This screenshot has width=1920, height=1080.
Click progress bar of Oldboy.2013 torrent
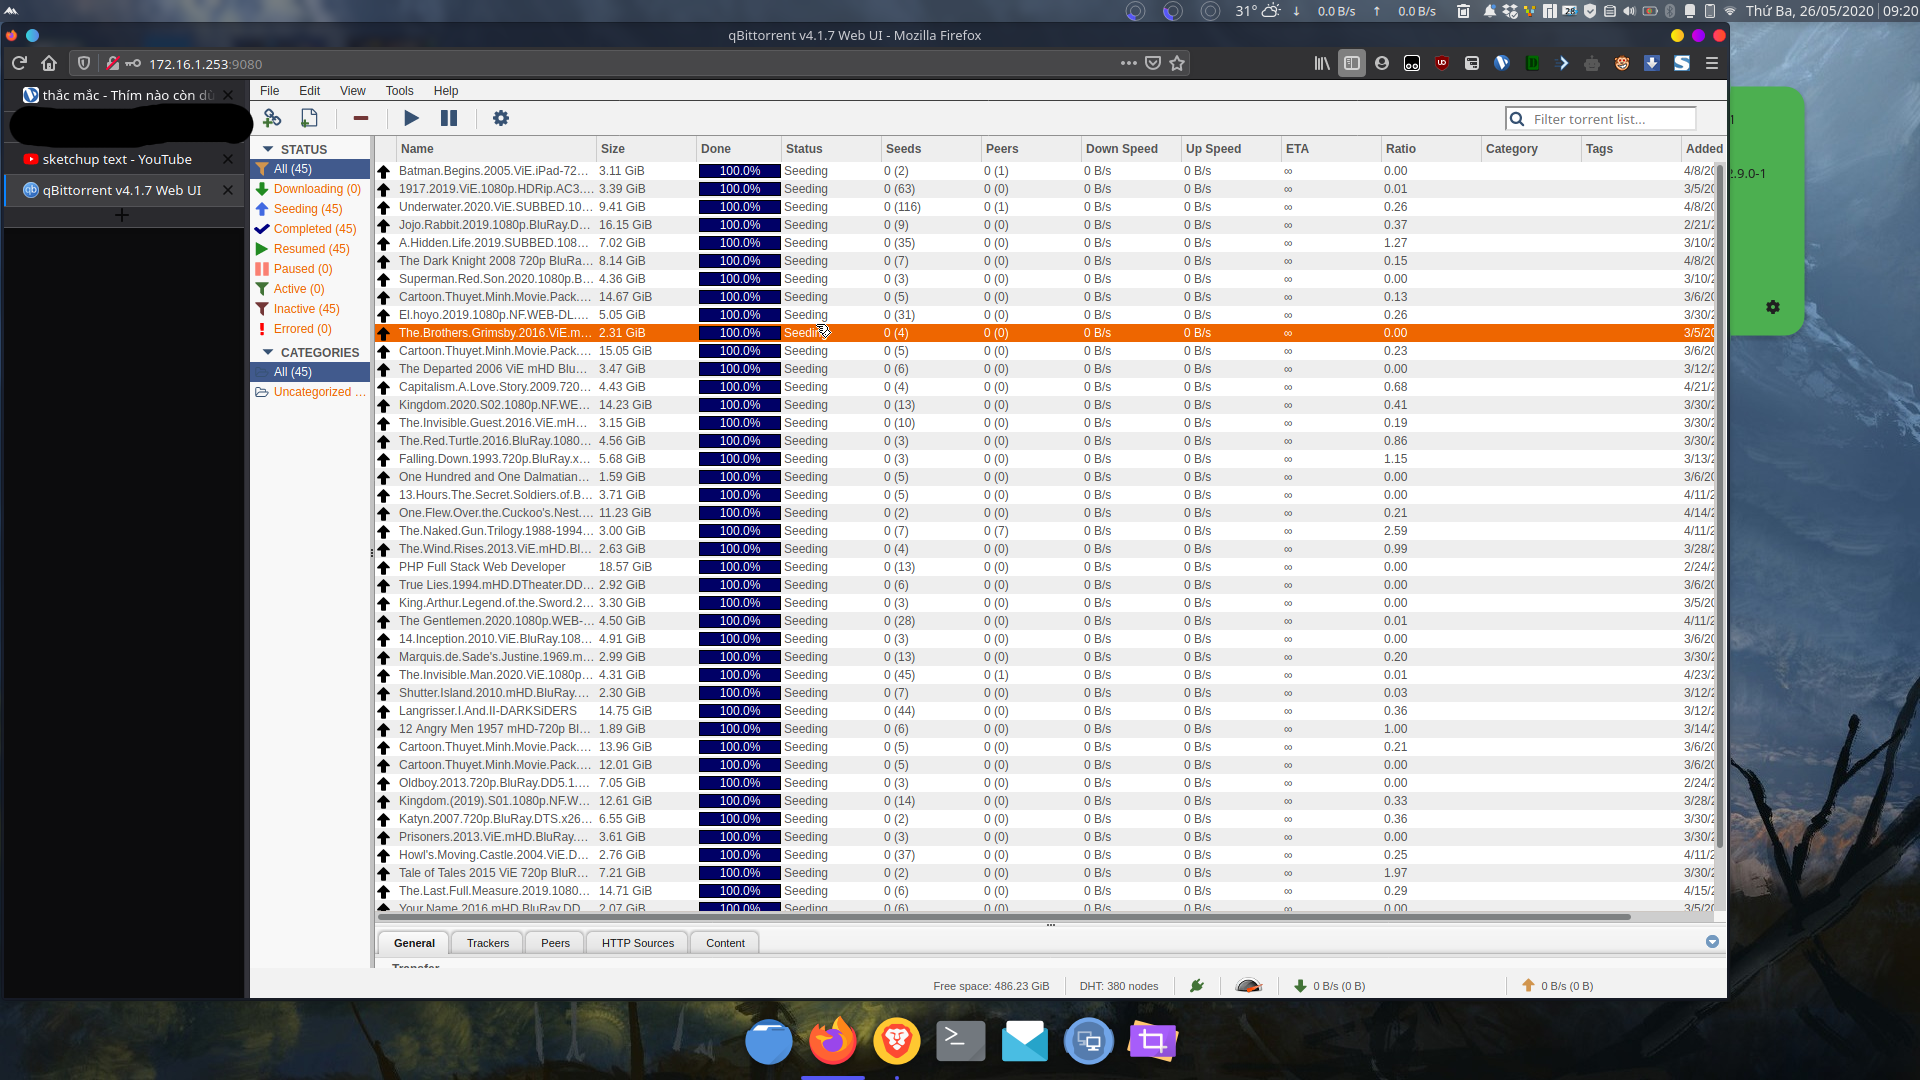coord(740,783)
